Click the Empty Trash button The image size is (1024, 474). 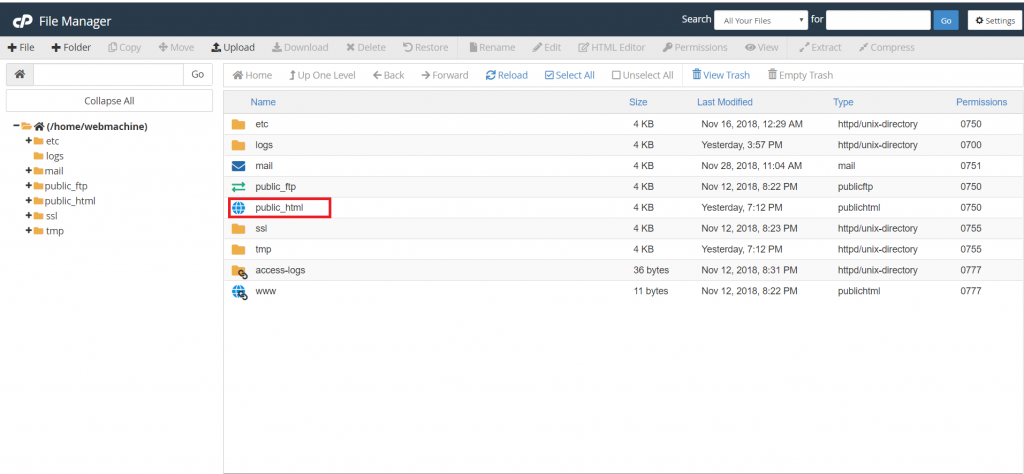801,75
